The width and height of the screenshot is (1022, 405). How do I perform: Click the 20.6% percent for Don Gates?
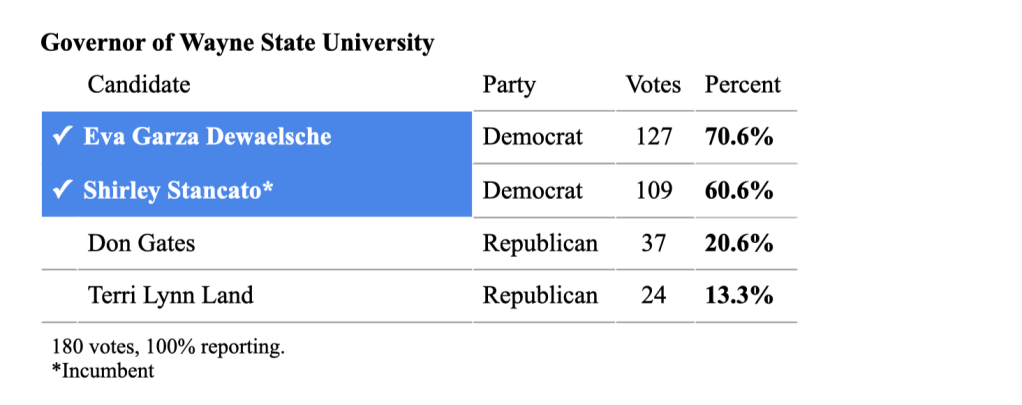pos(739,243)
